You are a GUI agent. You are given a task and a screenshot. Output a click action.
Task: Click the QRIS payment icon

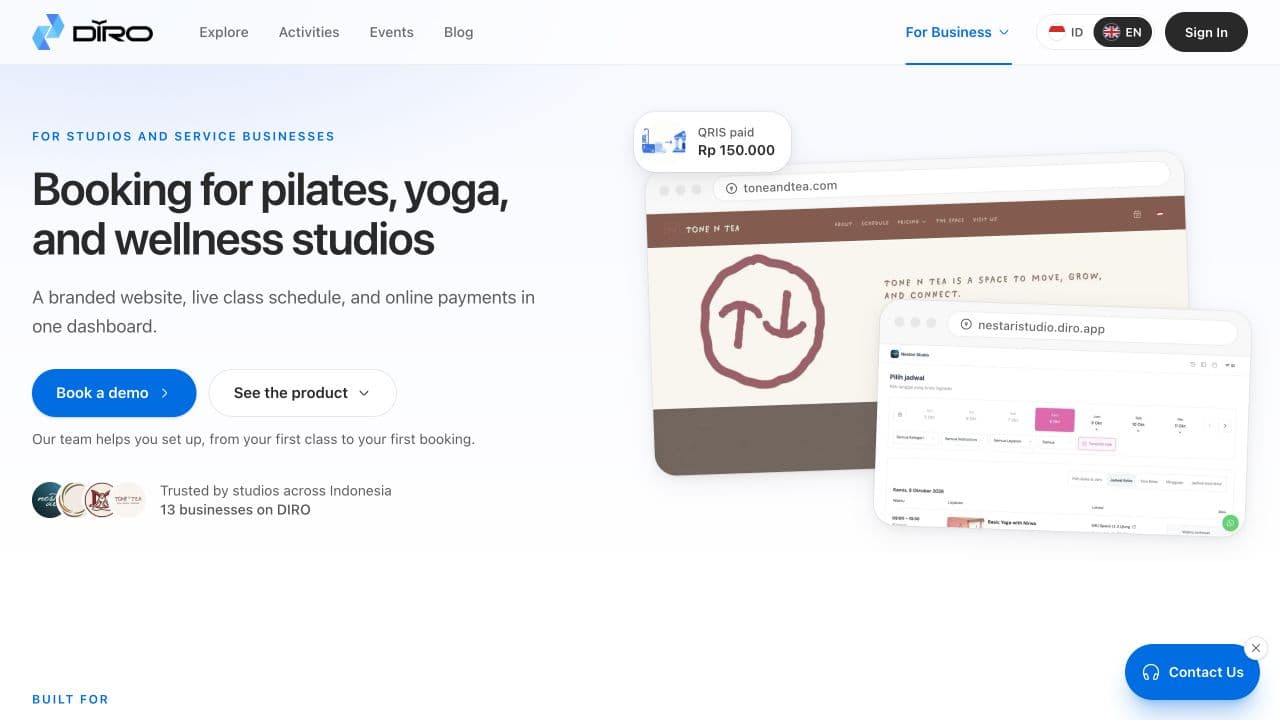pyautogui.click(x=664, y=141)
